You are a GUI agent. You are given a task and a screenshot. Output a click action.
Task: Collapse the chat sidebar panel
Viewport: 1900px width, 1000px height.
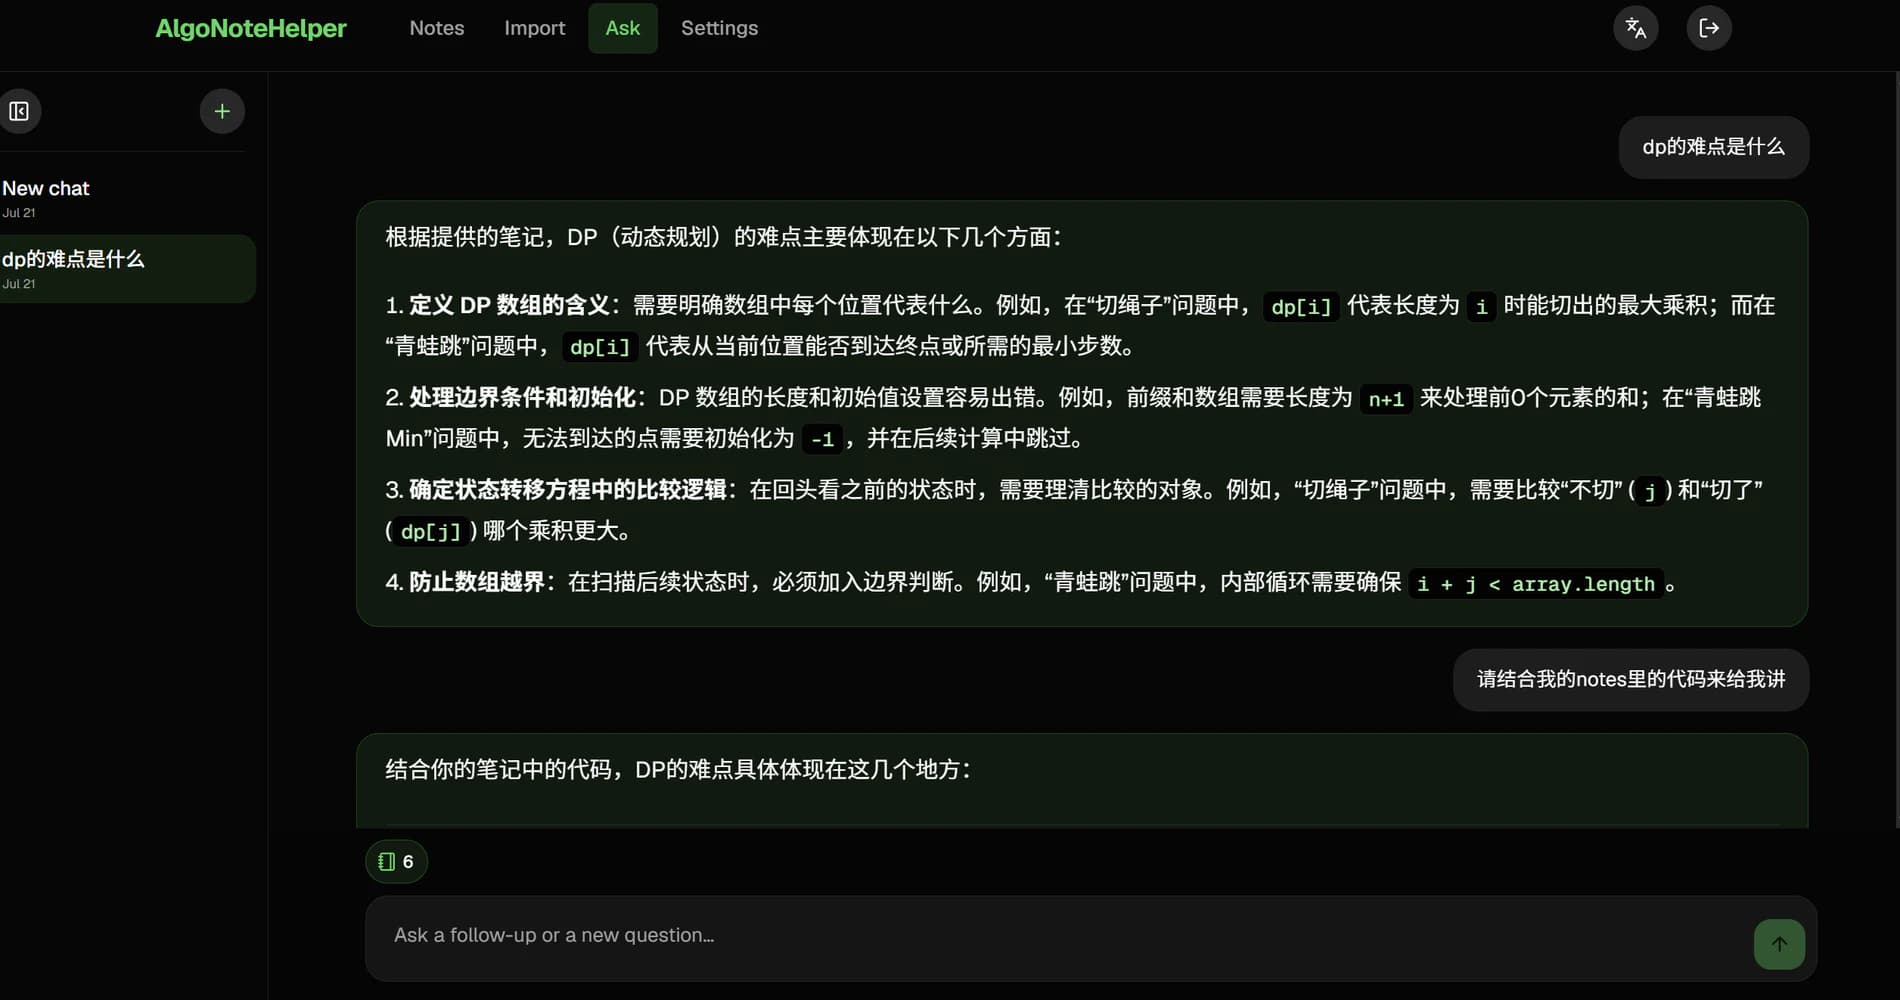click(19, 111)
